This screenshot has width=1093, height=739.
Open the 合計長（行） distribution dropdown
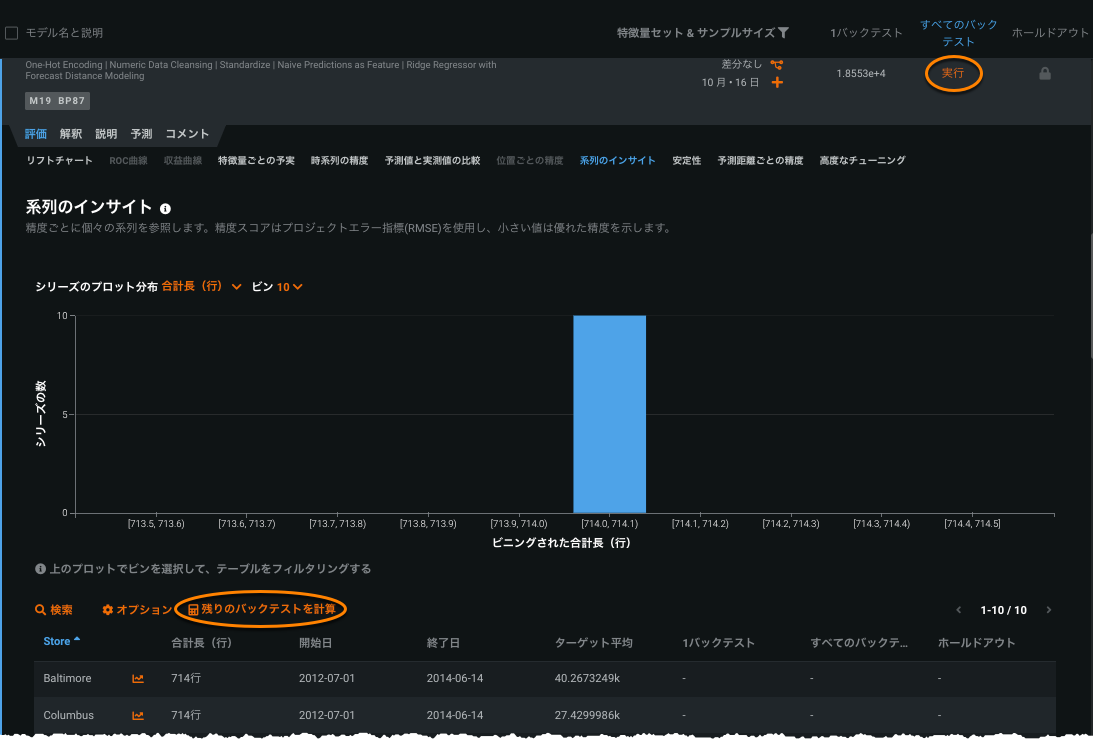[202, 287]
